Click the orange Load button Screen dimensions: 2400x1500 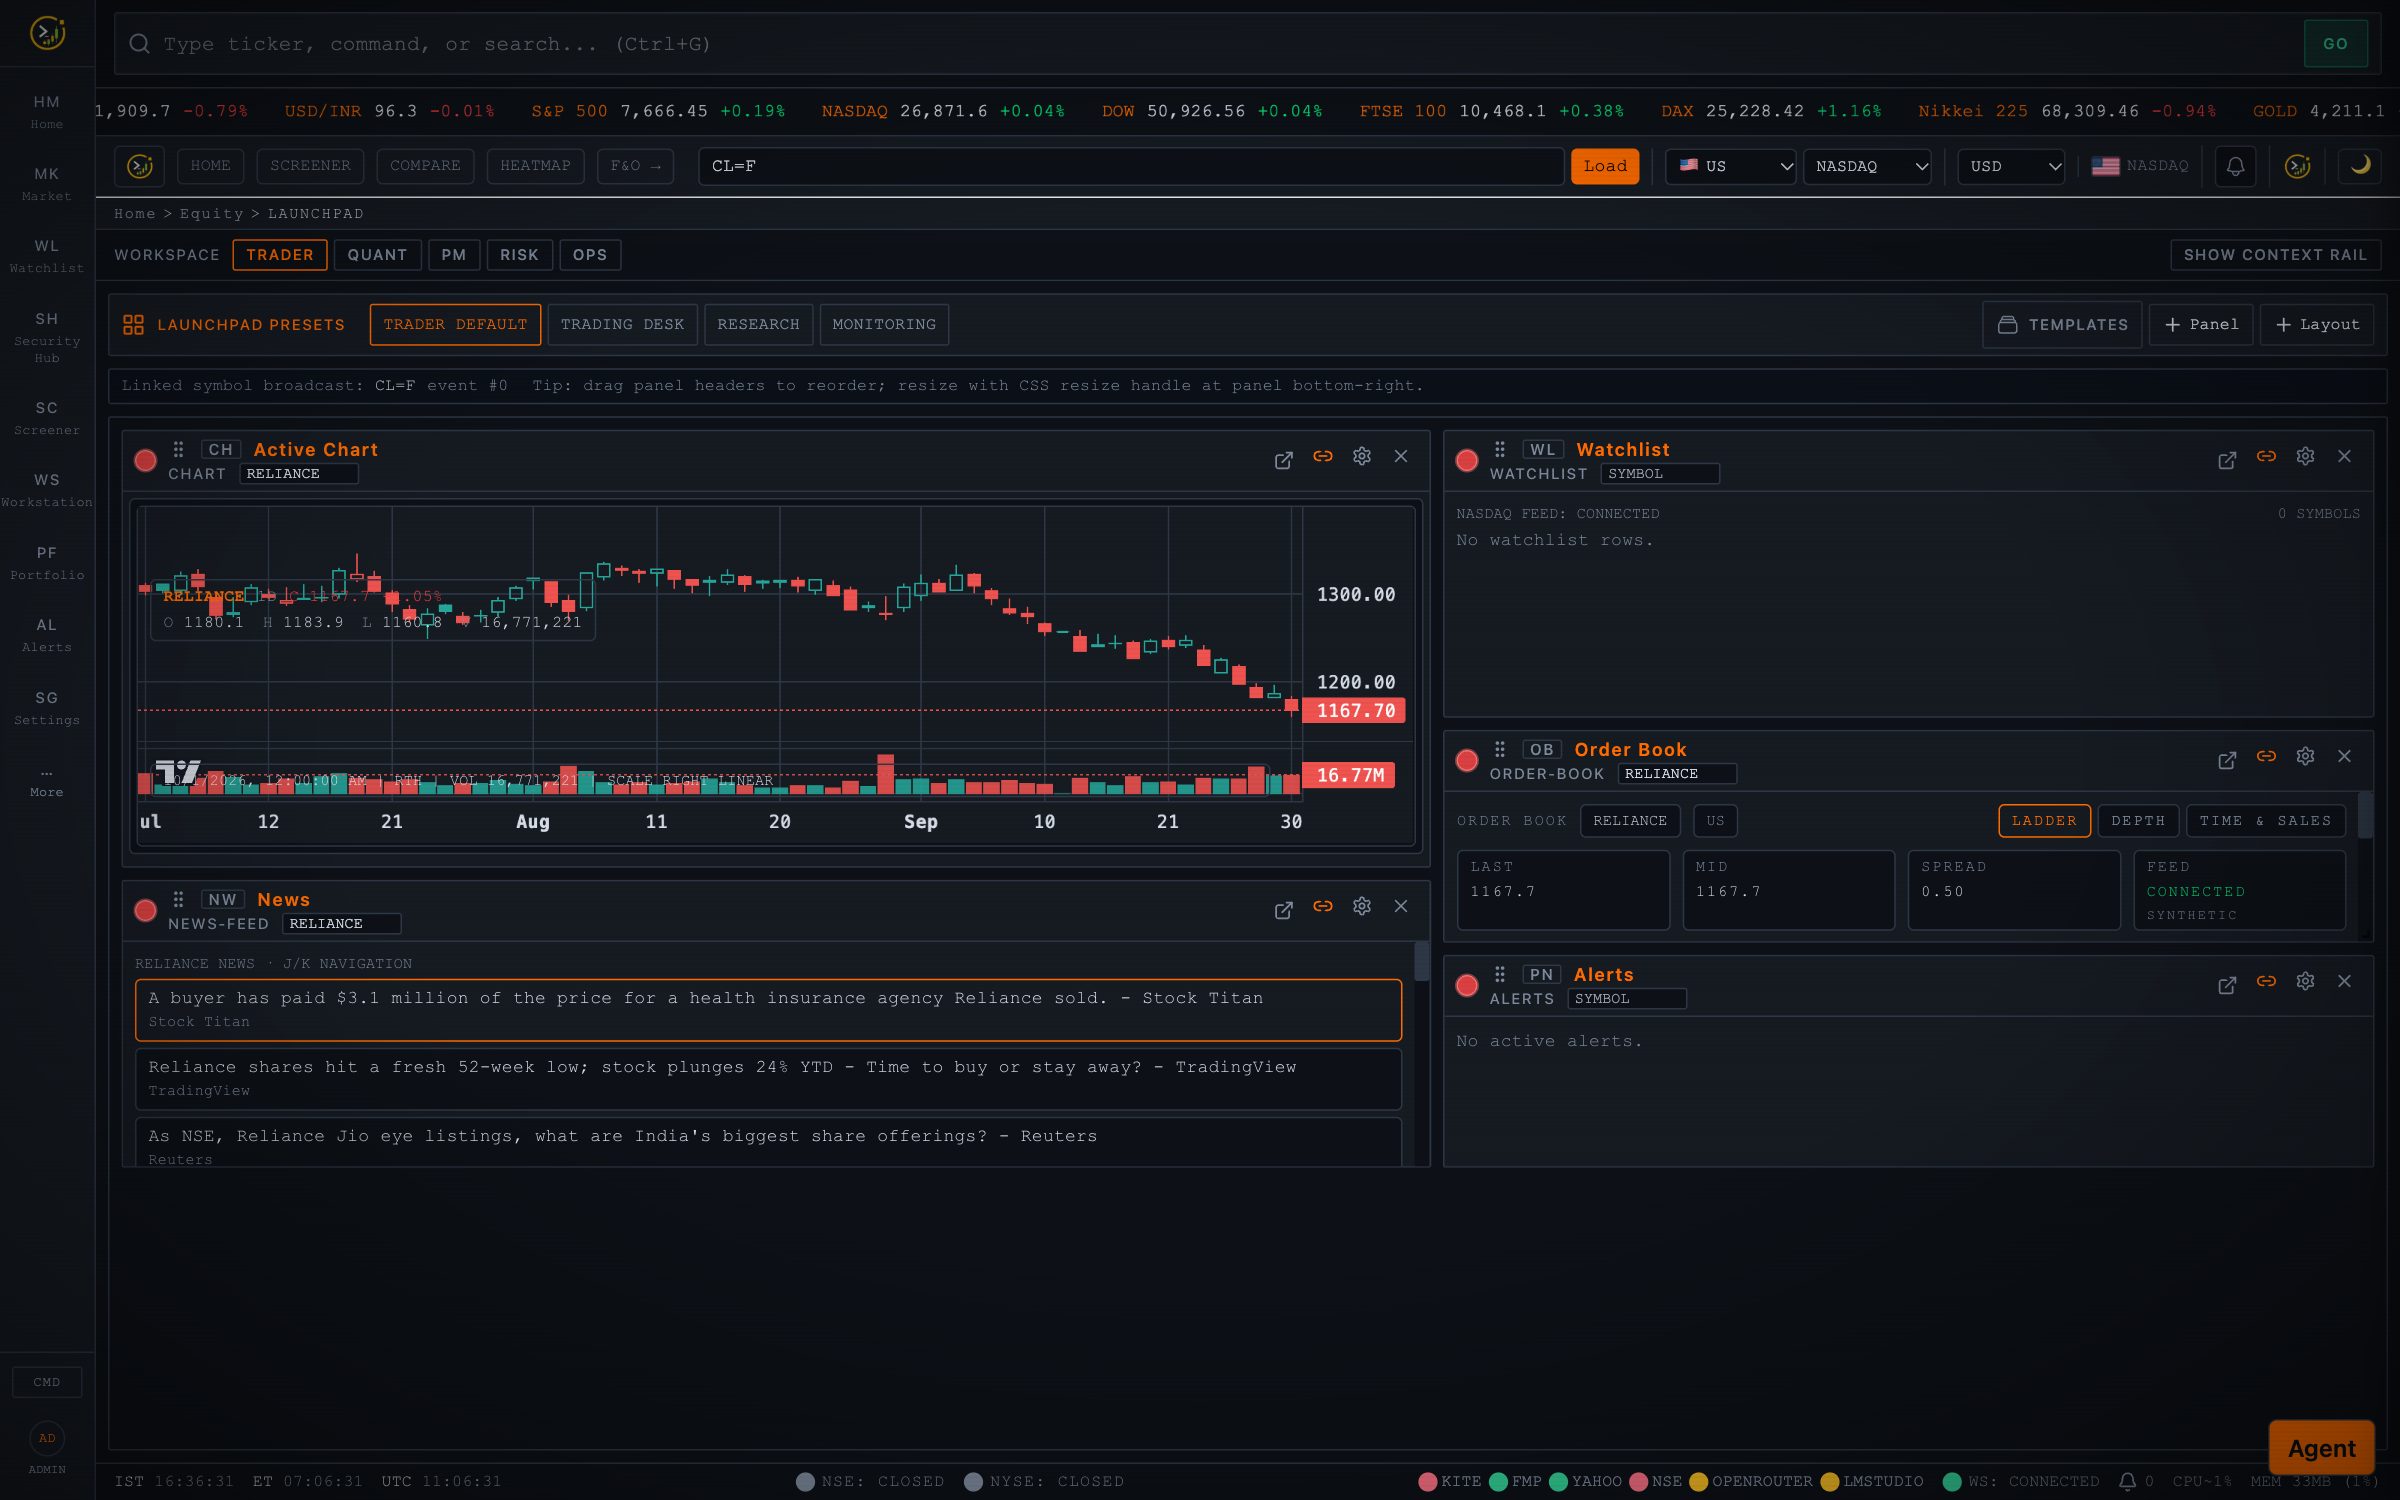pyautogui.click(x=1605, y=166)
